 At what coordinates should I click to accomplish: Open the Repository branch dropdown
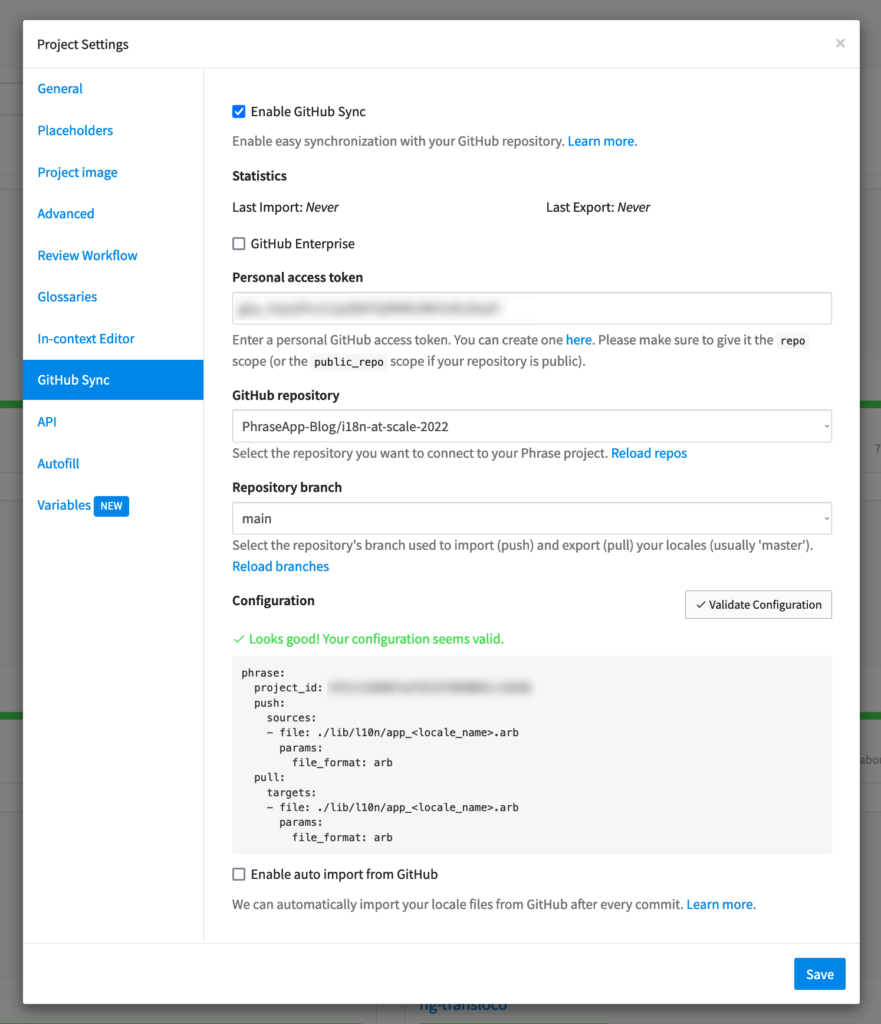click(531, 518)
